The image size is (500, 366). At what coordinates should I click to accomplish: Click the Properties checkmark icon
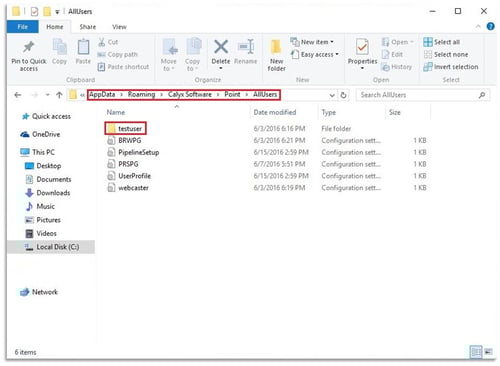362,47
